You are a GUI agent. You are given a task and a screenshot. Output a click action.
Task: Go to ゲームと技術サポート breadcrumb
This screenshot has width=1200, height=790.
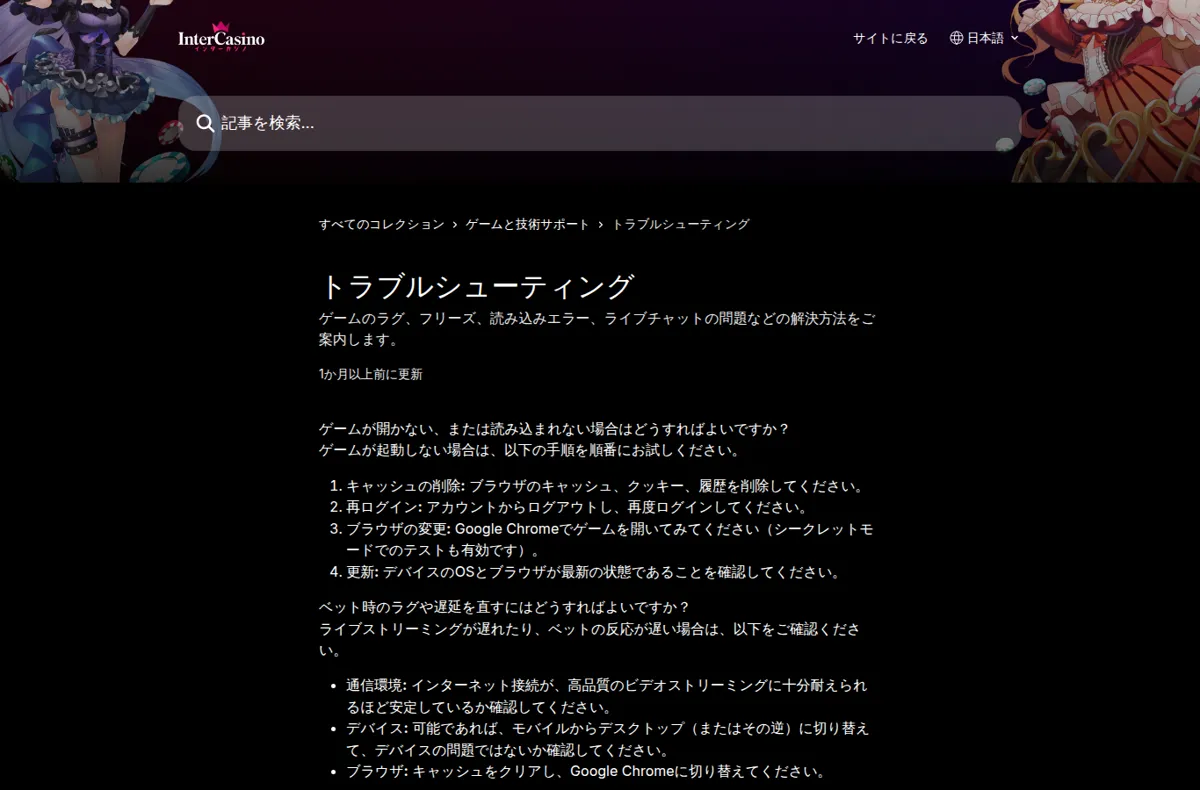(528, 224)
